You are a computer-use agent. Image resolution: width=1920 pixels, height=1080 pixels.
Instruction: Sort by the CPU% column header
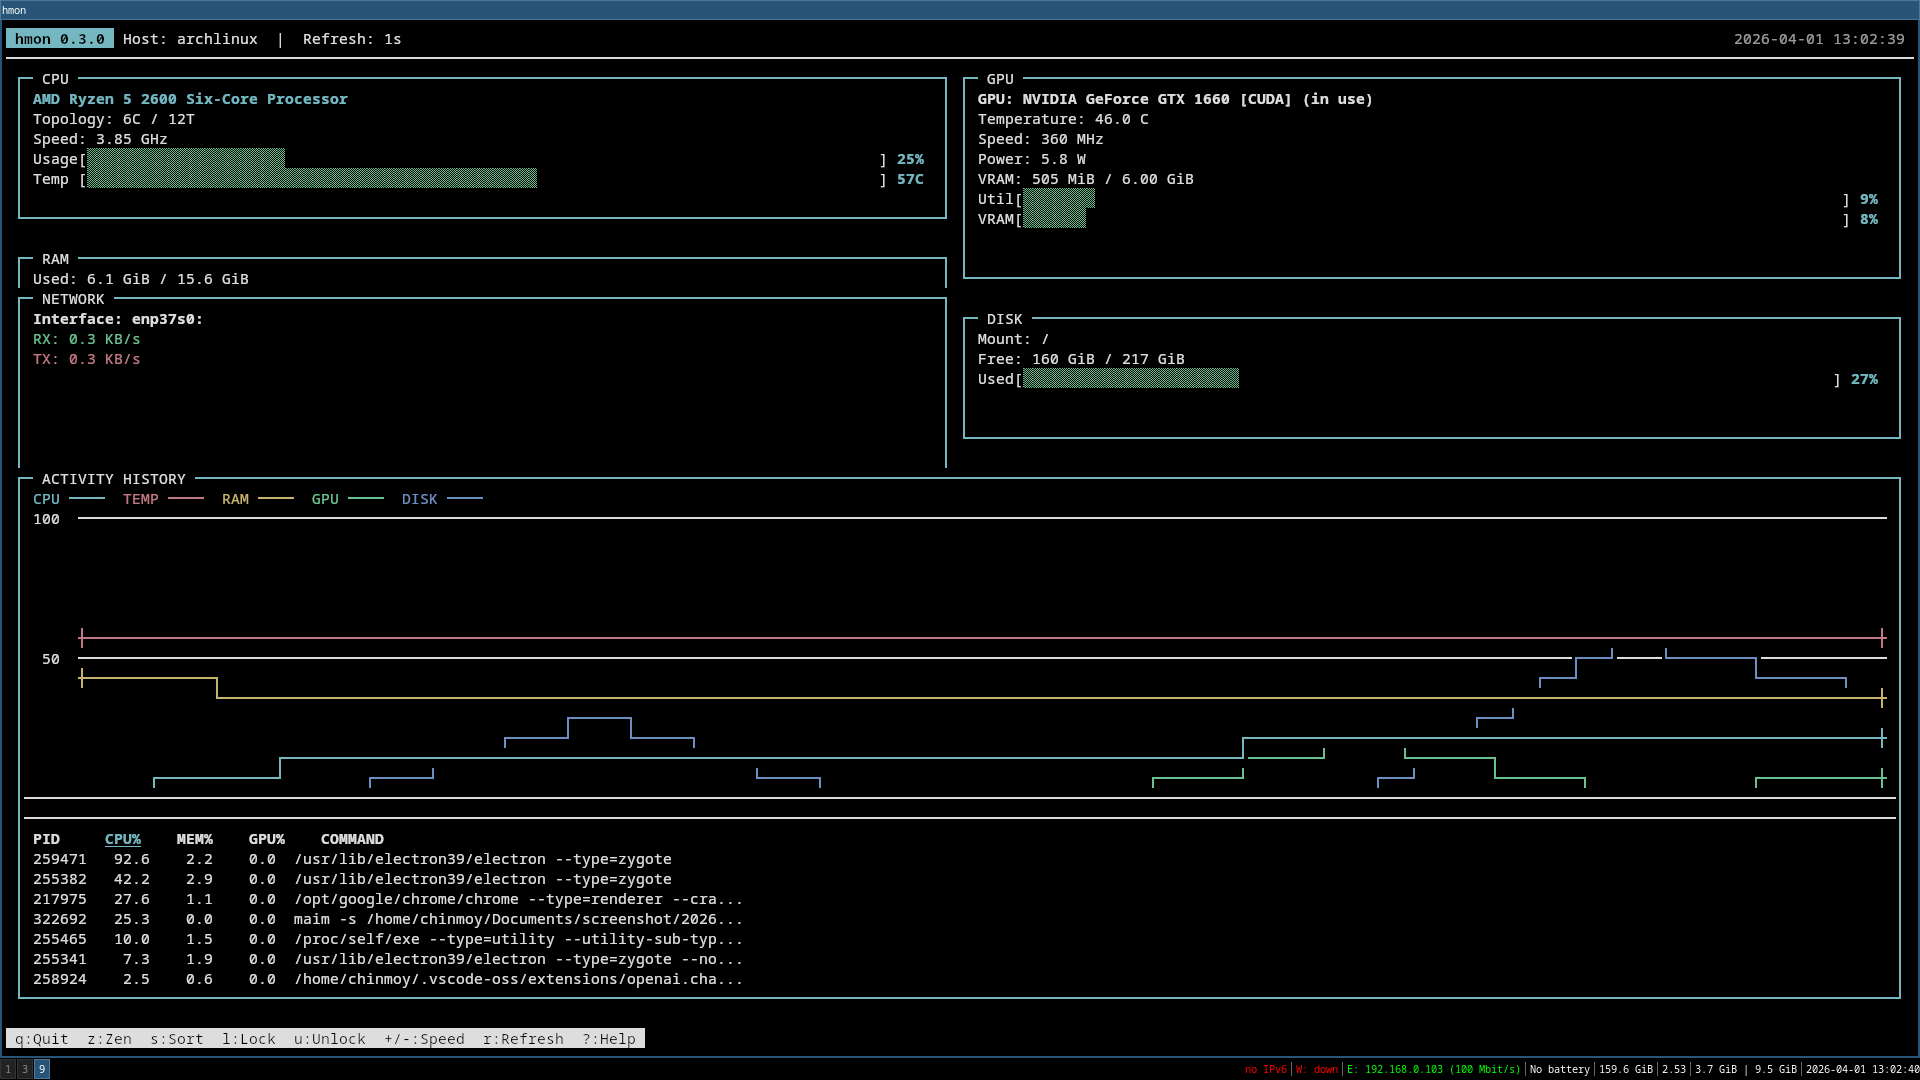tap(123, 839)
